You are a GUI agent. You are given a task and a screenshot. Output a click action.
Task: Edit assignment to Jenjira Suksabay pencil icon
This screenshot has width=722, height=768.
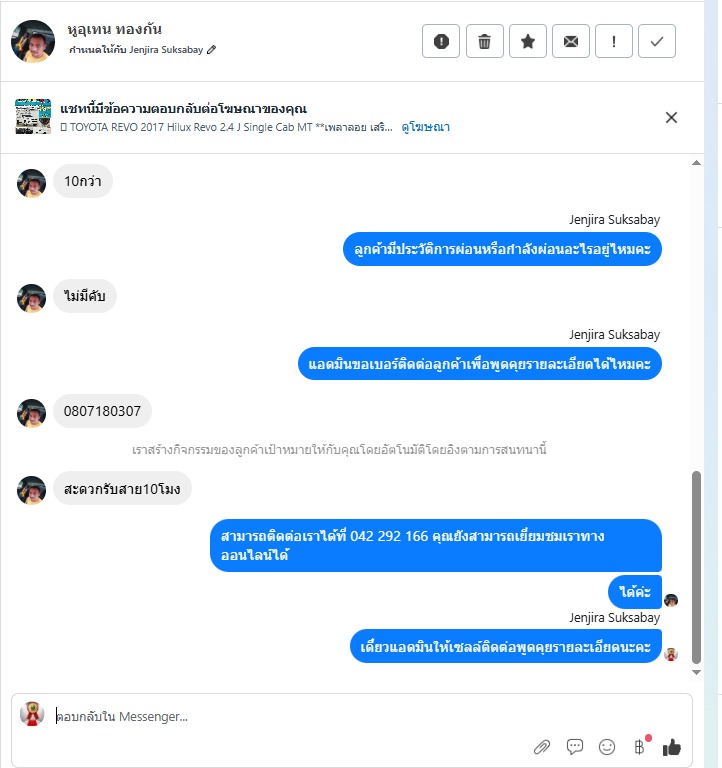[211, 49]
